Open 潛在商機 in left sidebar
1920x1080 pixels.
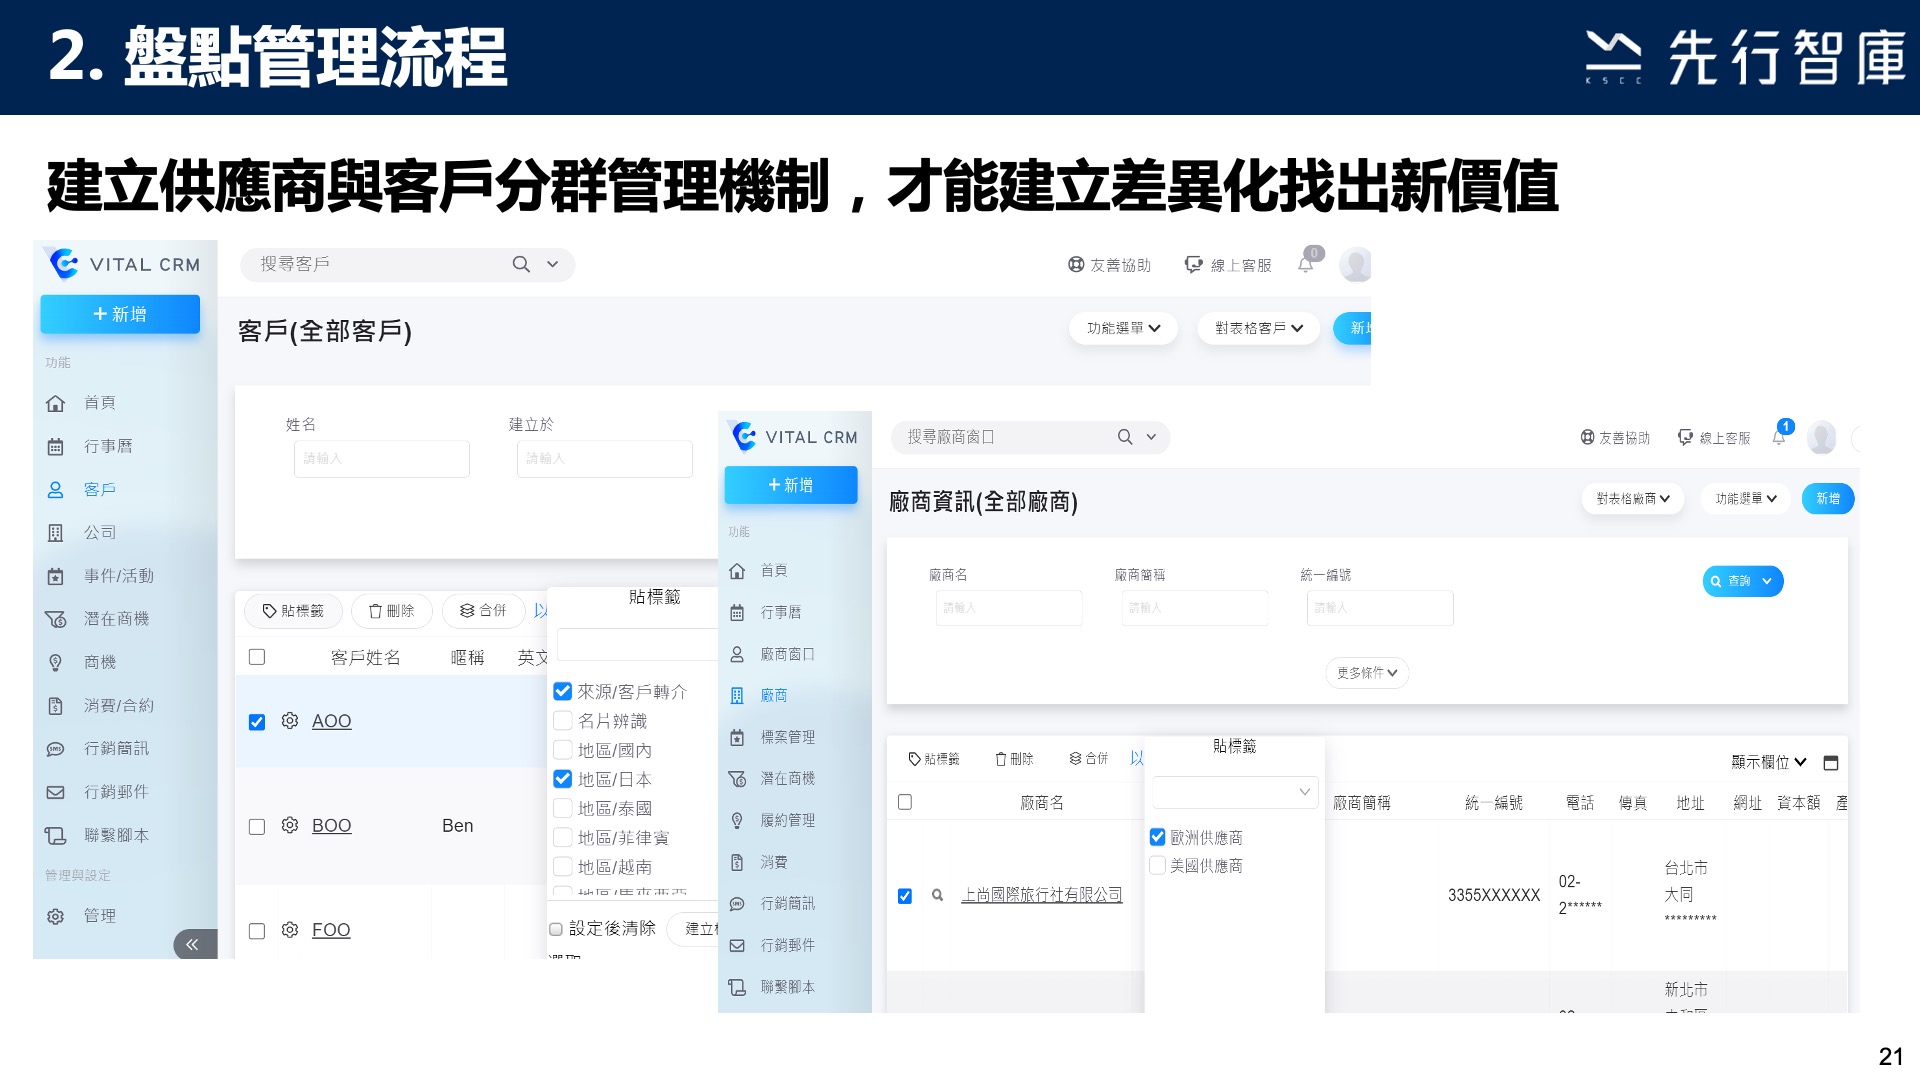pyautogui.click(x=116, y=619)
